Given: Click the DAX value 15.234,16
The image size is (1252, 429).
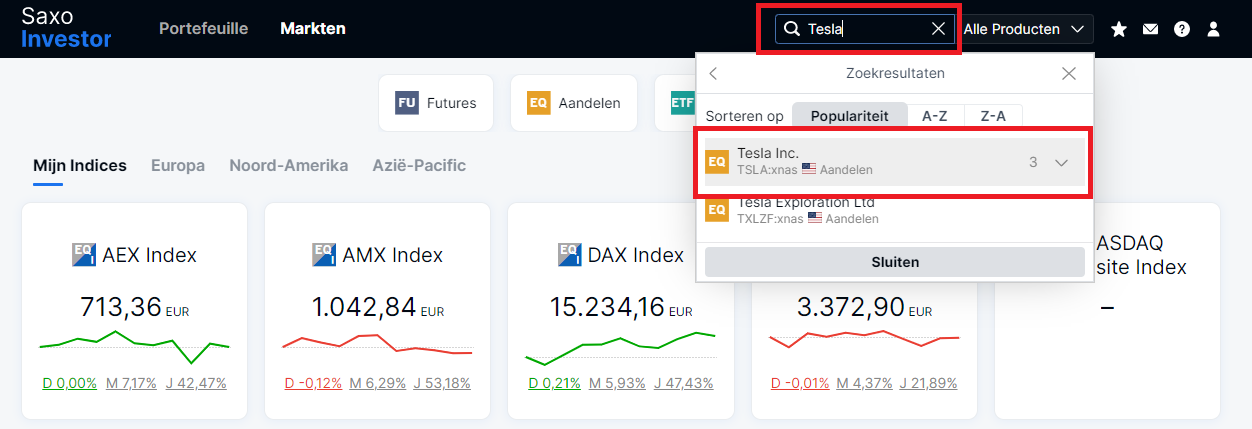Looking at the screenshot, I should coord(607,306).
